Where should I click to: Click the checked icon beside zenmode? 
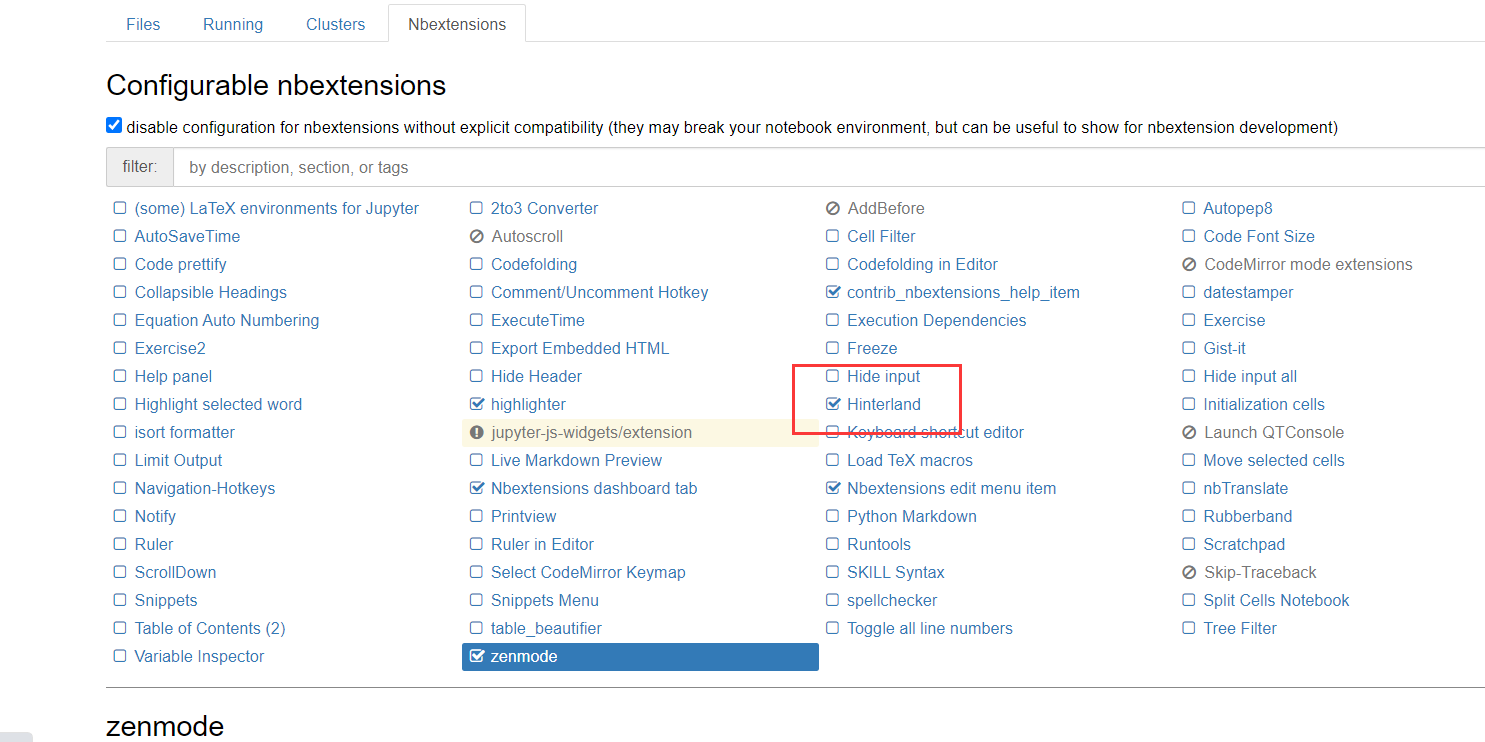click(x=477, y=657)
